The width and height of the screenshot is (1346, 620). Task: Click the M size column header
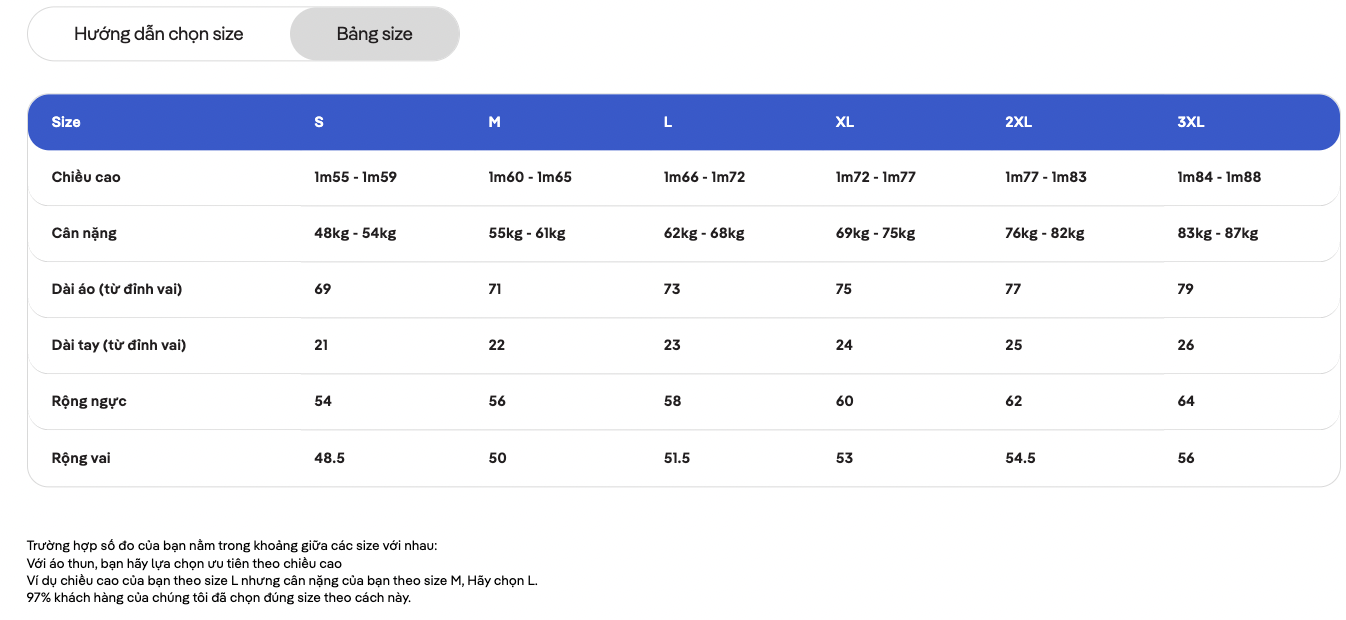click(x=494, y=122)
